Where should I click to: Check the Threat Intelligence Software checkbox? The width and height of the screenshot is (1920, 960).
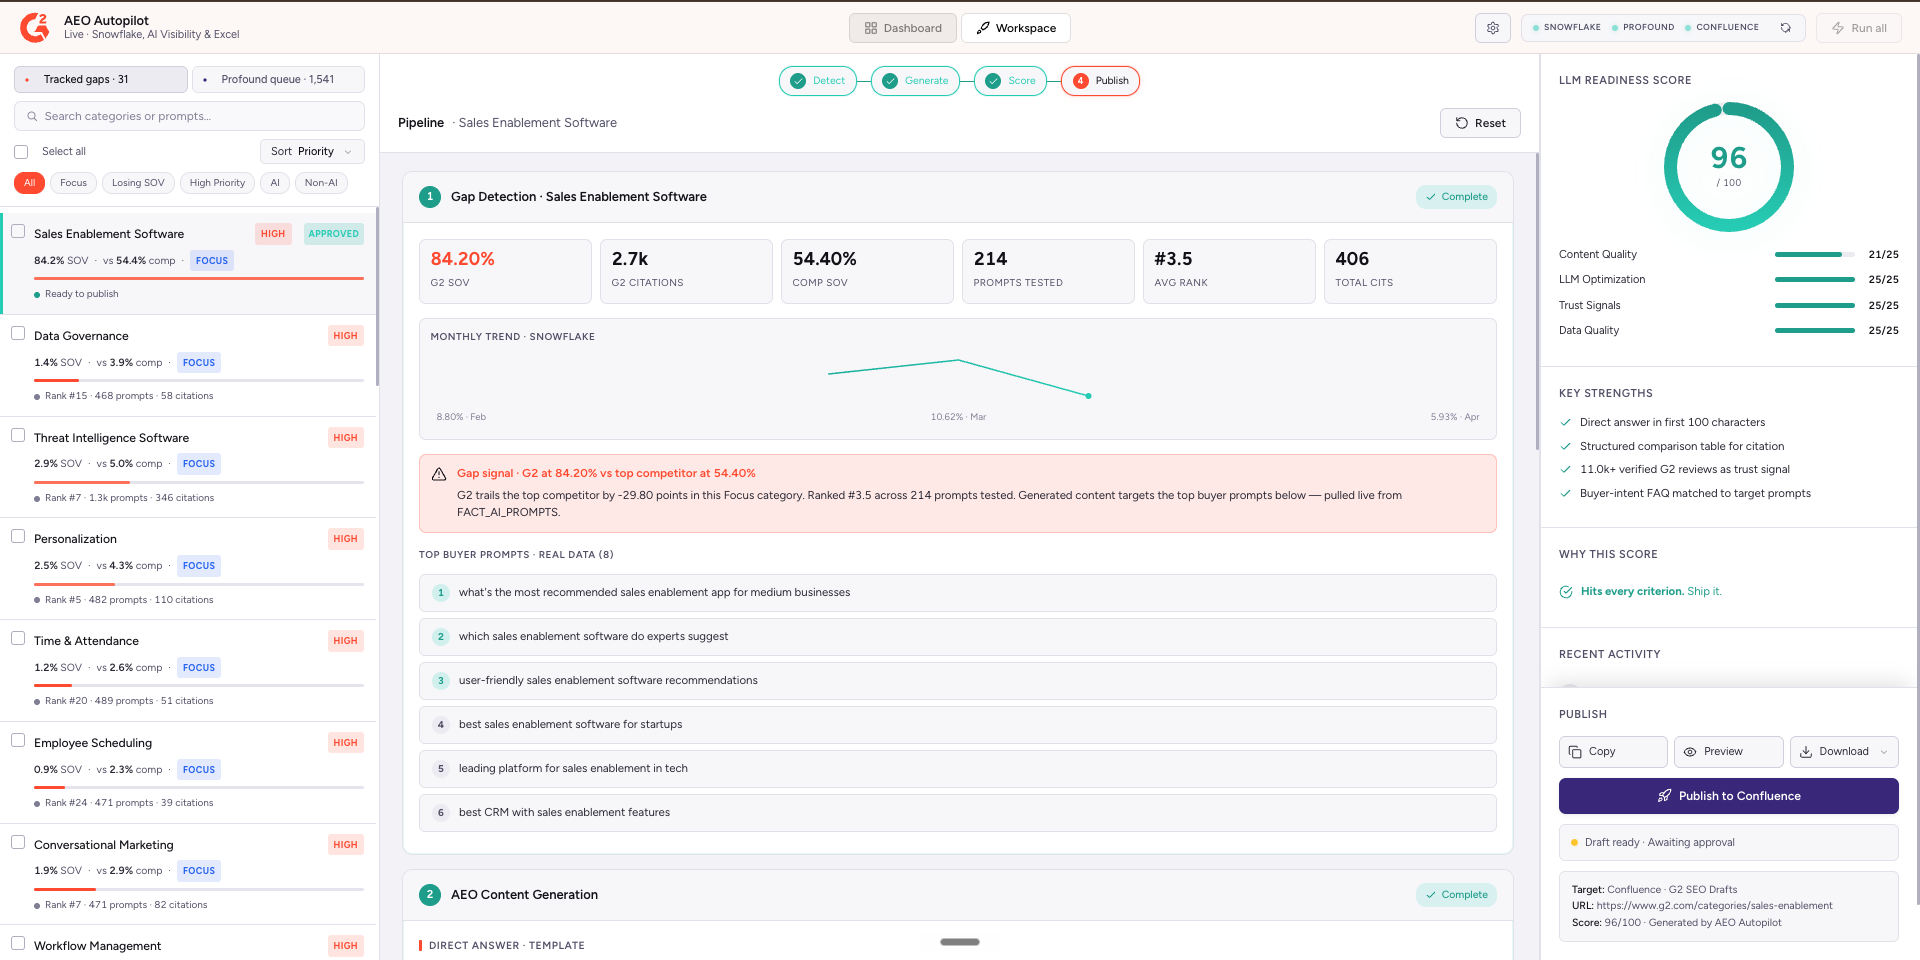click(x=18, y=435)
